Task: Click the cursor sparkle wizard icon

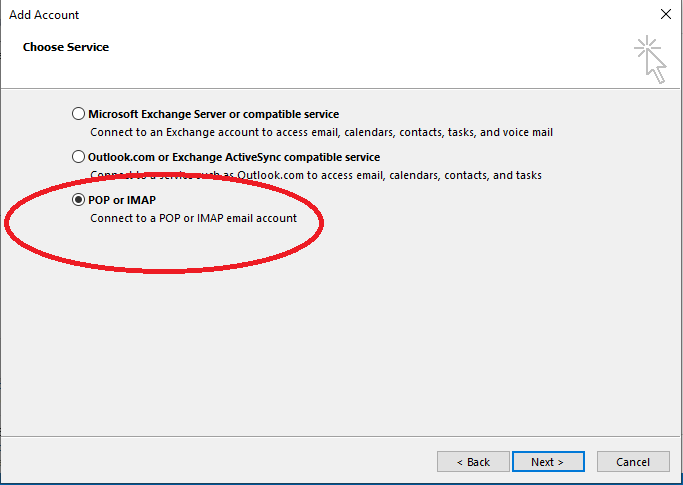Action: tap(651, 59)
